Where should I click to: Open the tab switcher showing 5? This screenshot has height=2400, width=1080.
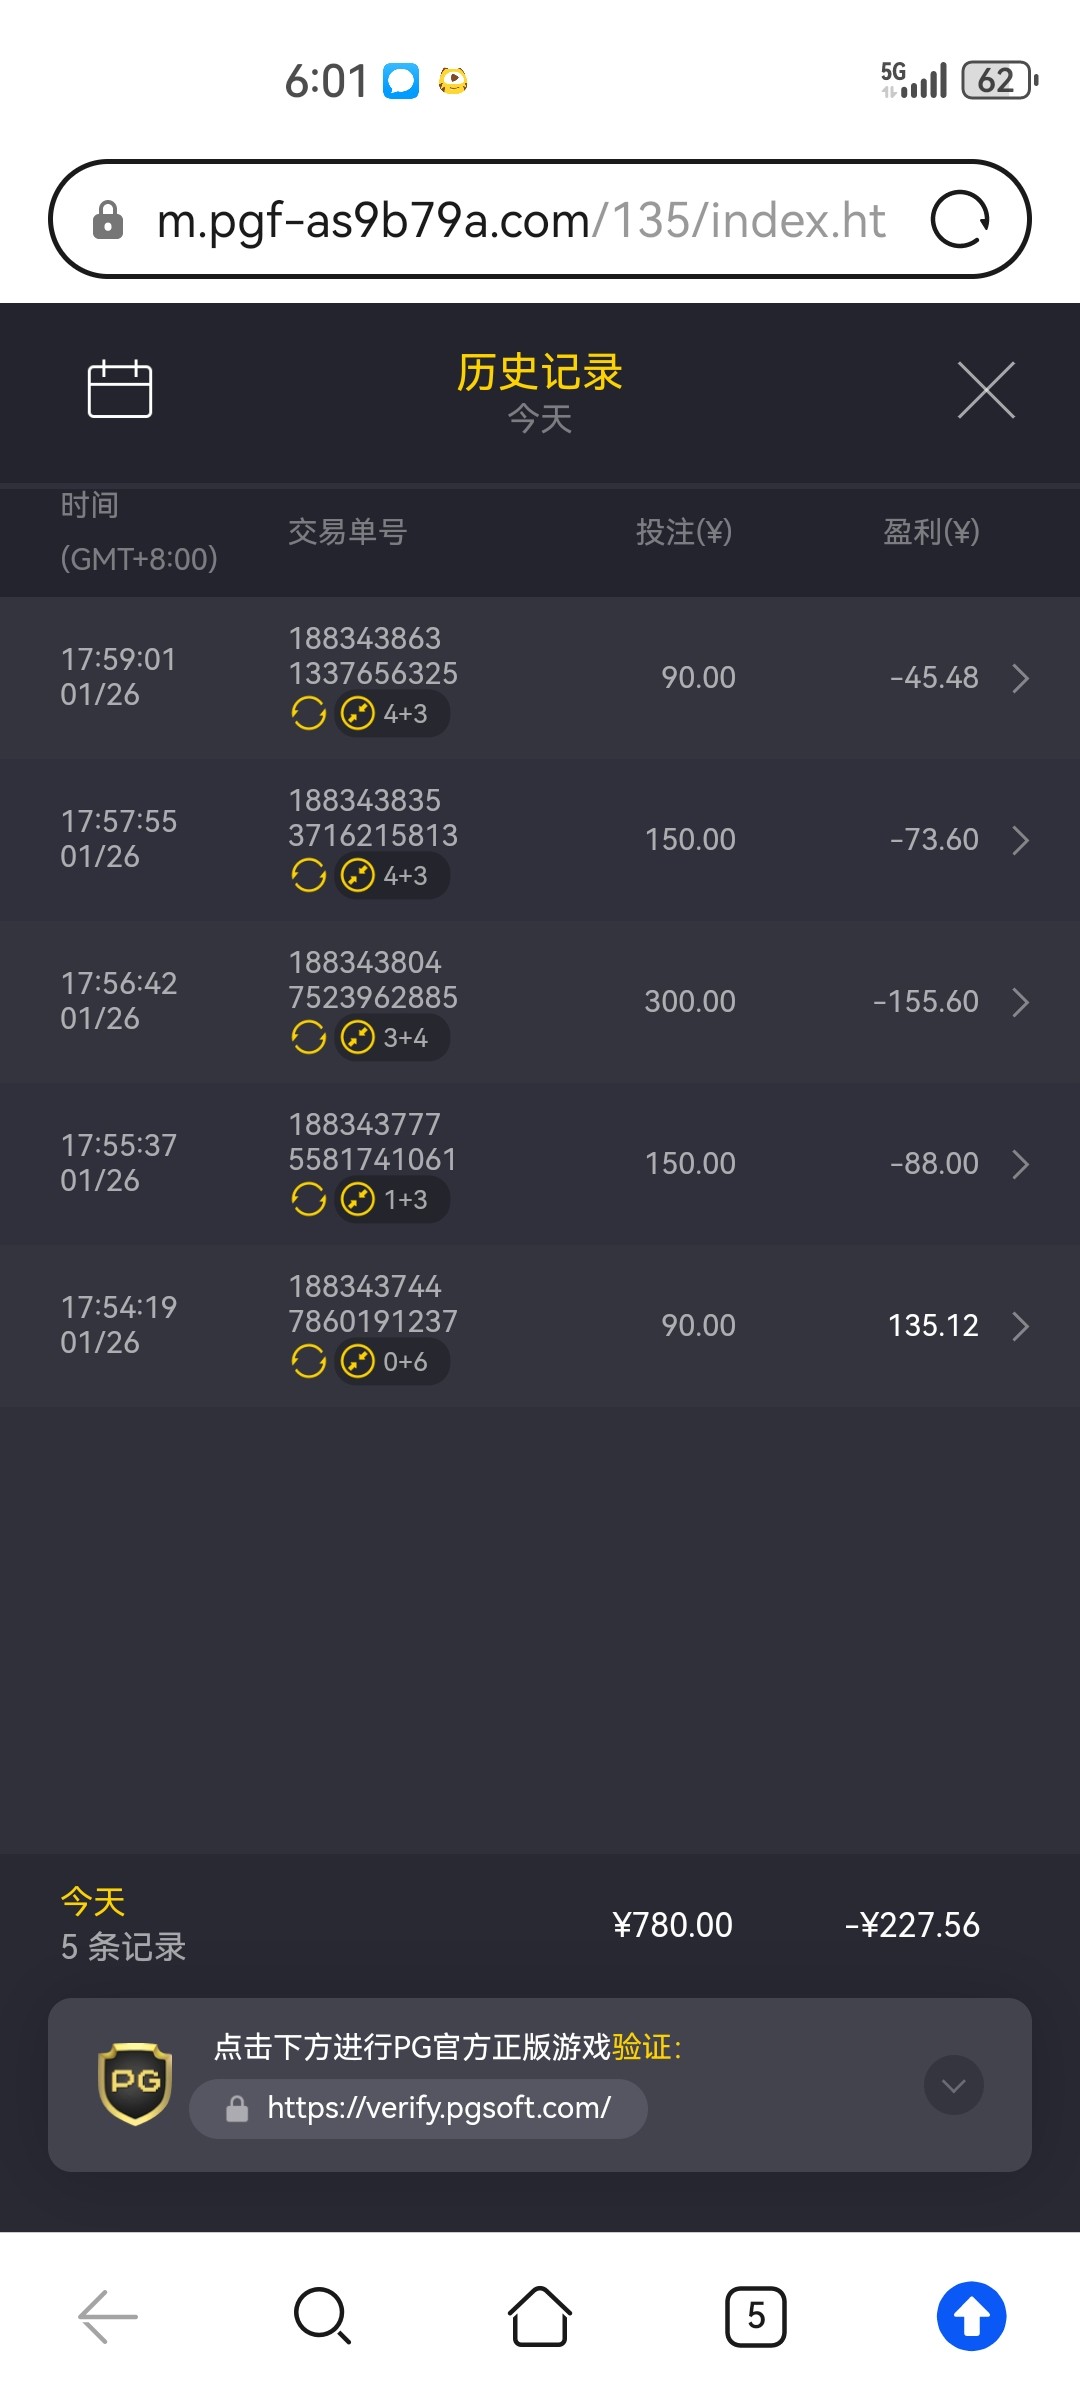756,2316
